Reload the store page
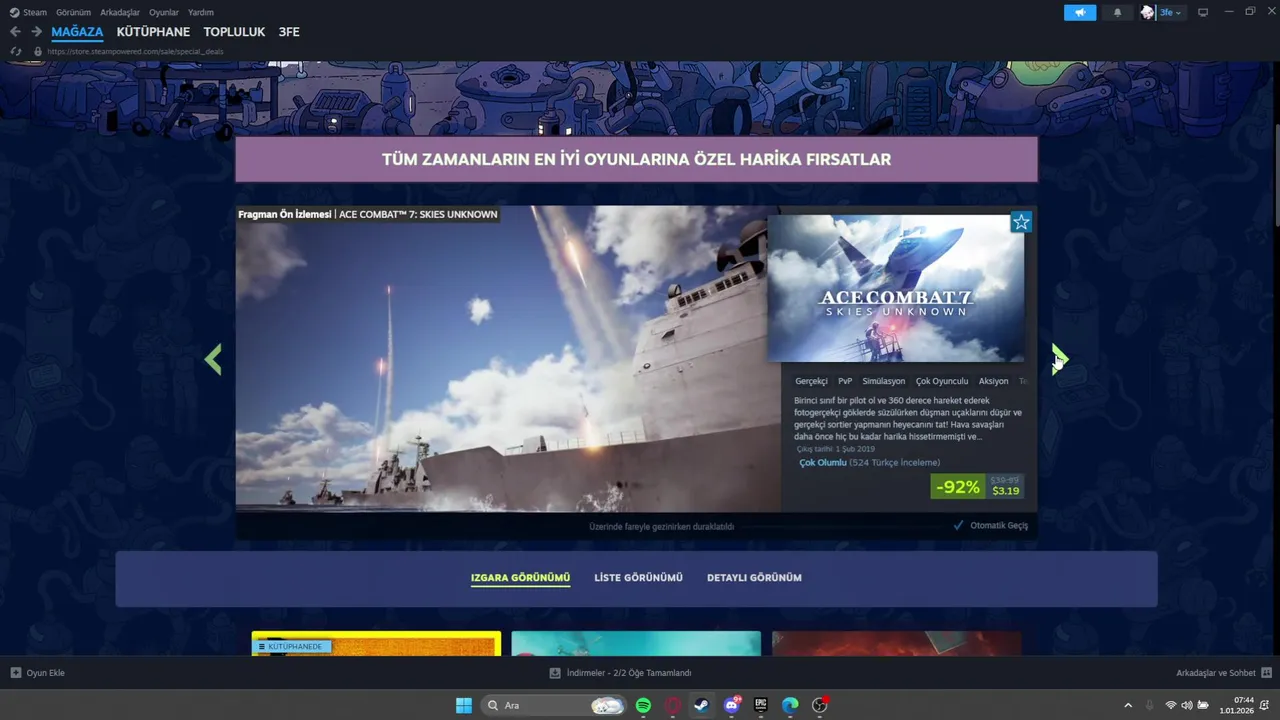This screenshot has width=1280, height=720. 15,51
